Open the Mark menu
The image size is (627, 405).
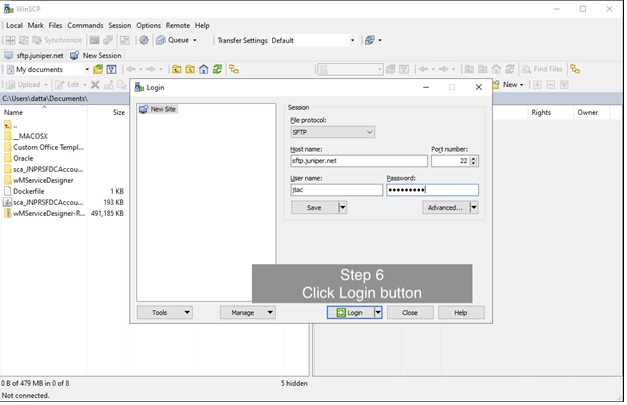pyautogui.click(x=36, y=26)
